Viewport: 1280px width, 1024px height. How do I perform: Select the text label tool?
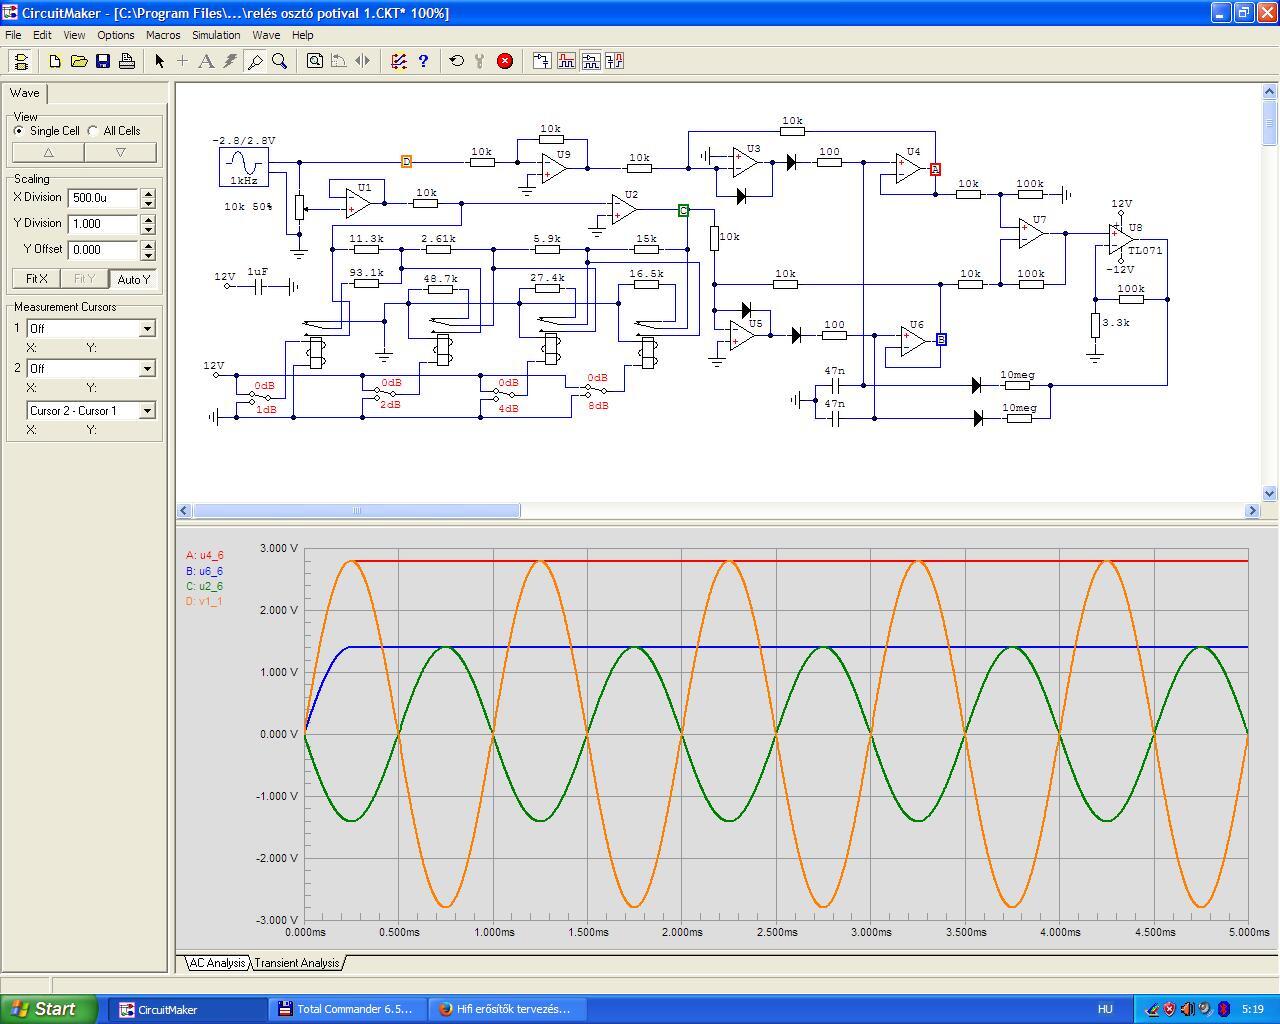(x=206, y=61)
